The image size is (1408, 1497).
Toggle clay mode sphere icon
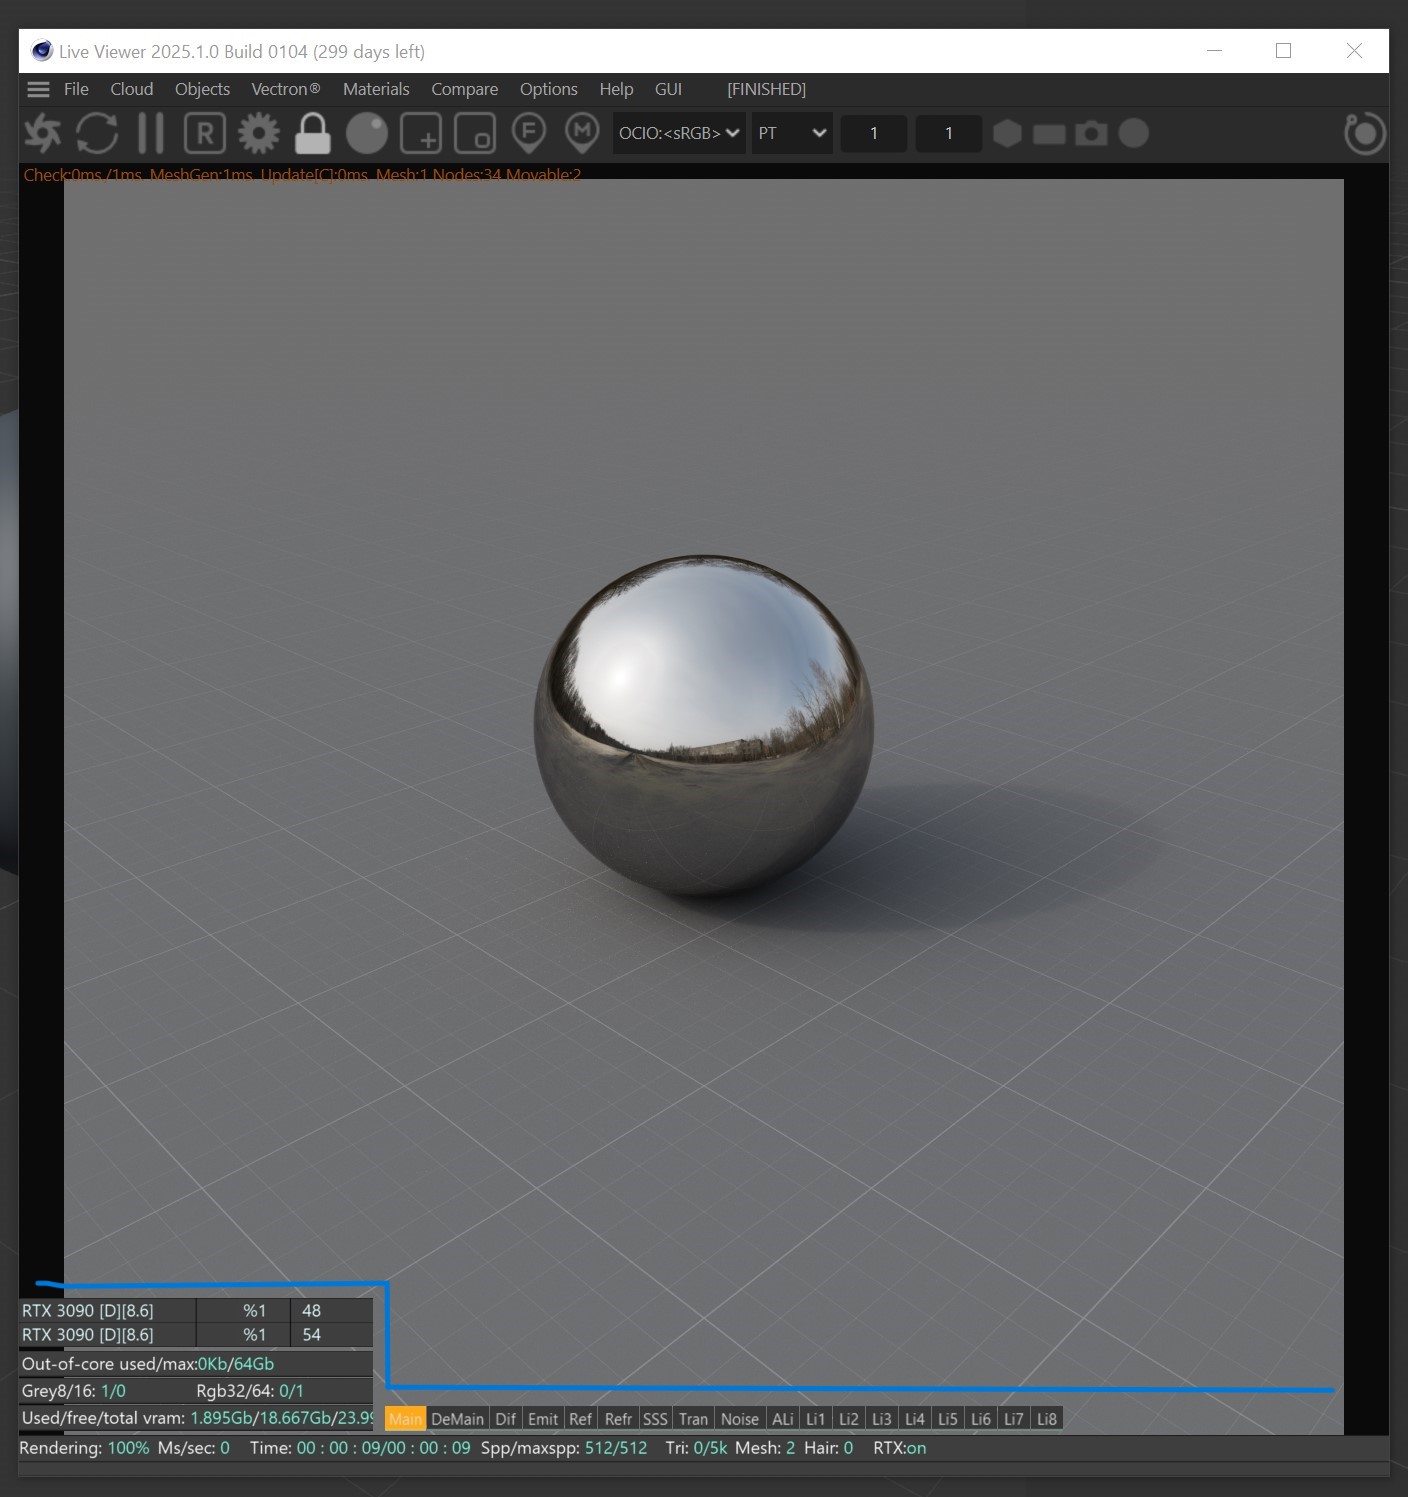(x=367, y=133)
